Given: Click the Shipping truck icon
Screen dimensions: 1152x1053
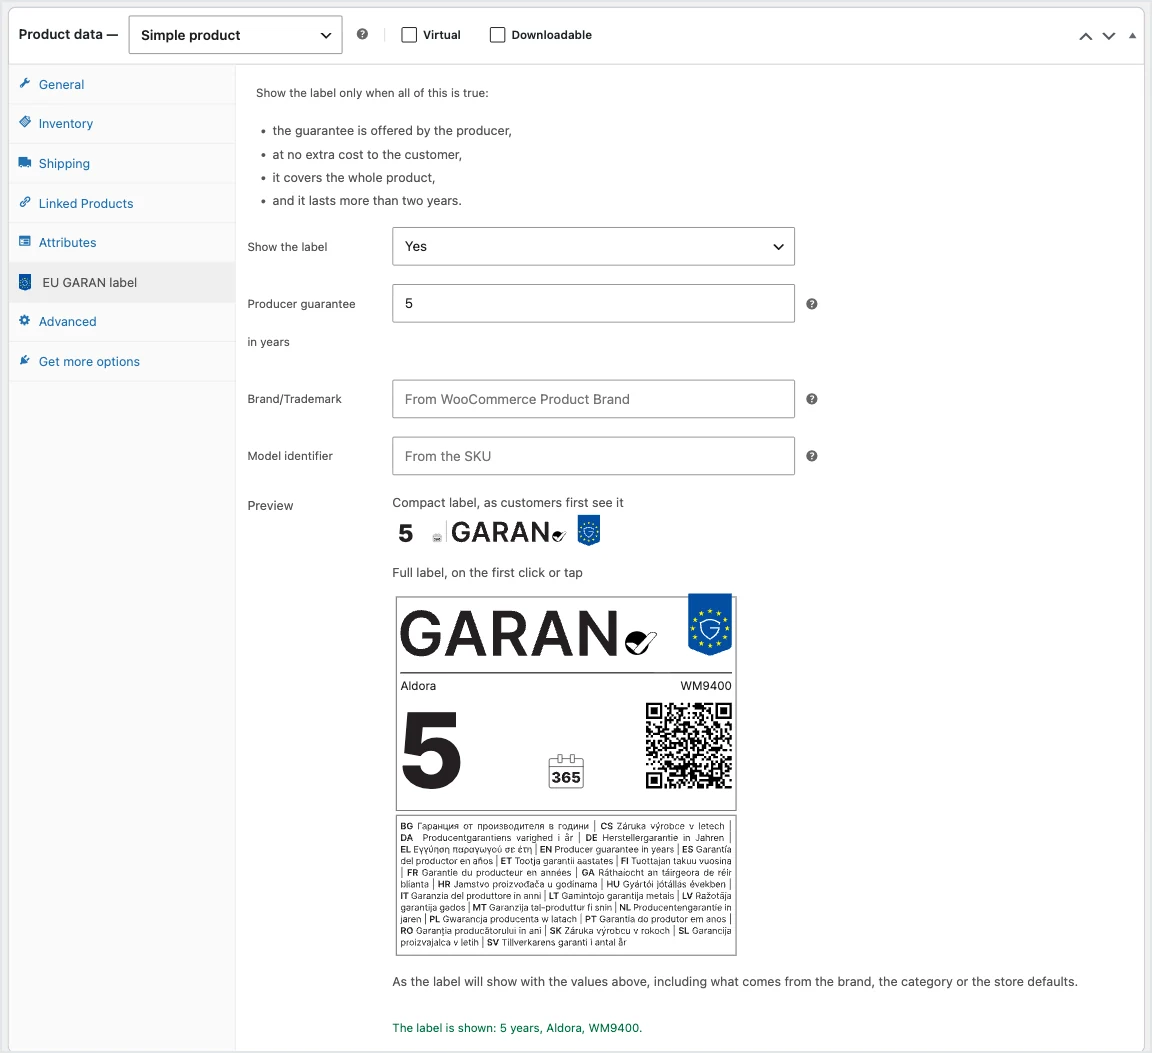Looking at the screenshot, I should 25,162.
